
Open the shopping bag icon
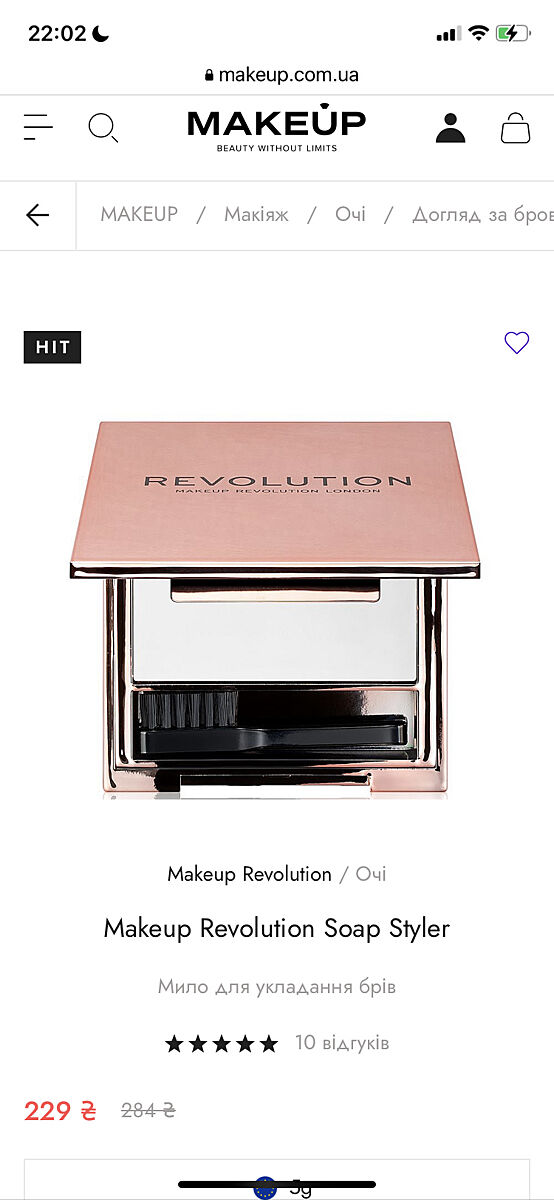pyautogui.click(x=515, y=128)
